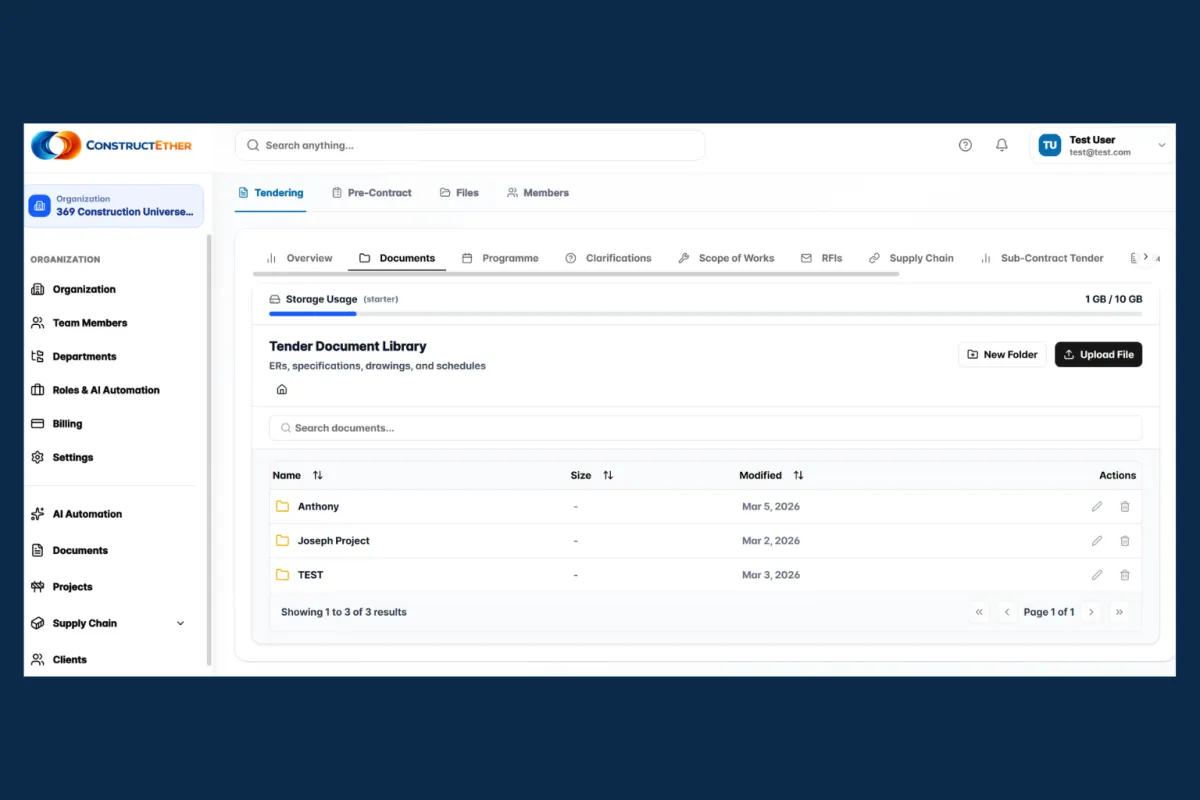Click the TEST folder icon
Image resolution: width=1200 pixels, height=800 pixels.
click(282, 575)
